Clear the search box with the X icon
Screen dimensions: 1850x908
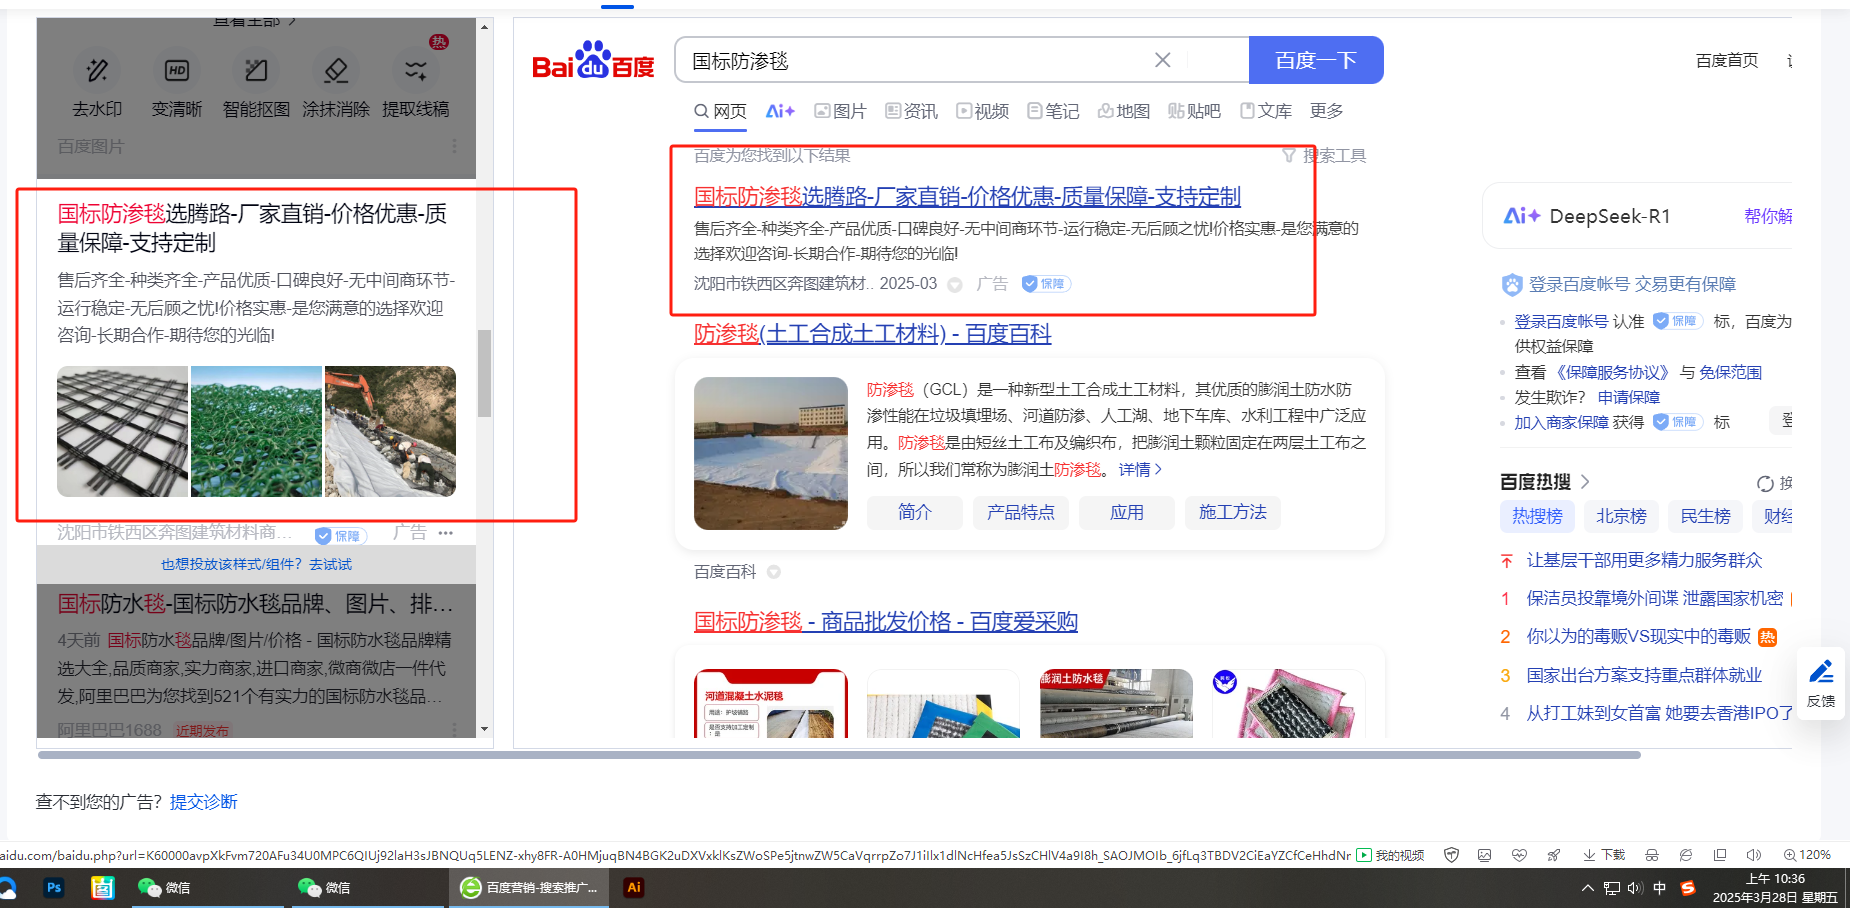[x=1162, y=60]
